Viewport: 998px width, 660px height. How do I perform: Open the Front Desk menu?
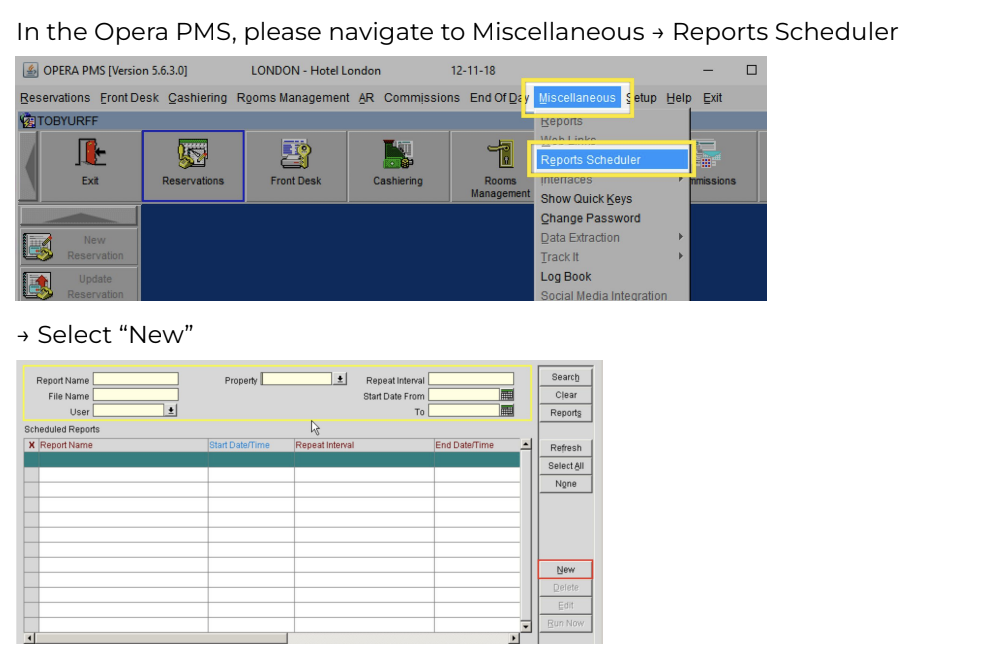[x=129, y=97]
